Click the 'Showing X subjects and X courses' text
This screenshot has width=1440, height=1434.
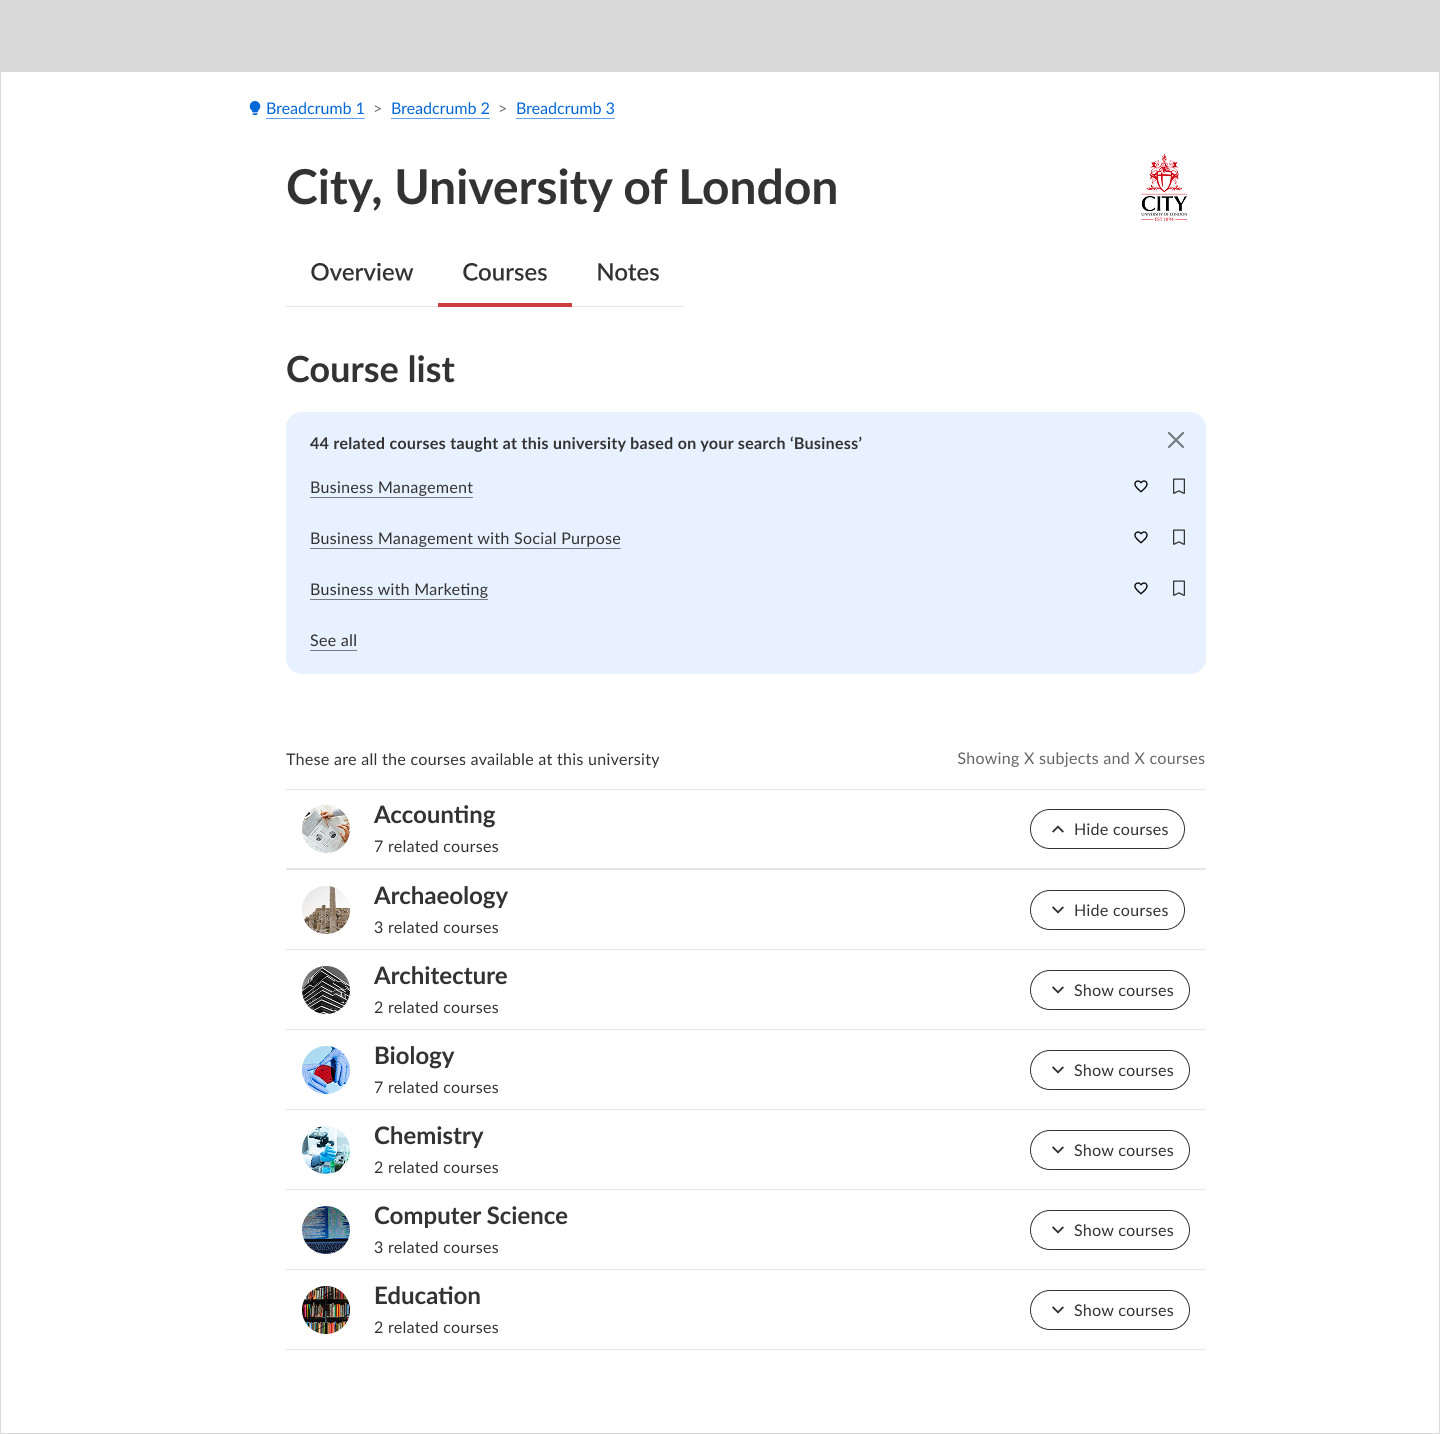point(1081,759)
